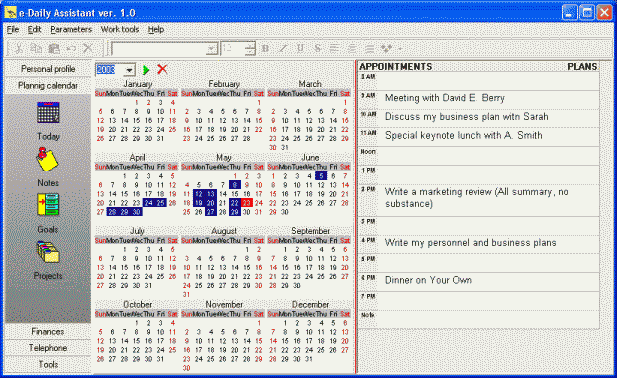Viewport: 617px width, 378px height.
Task: Open the font name combo box
Action: [x=164, y=49]
